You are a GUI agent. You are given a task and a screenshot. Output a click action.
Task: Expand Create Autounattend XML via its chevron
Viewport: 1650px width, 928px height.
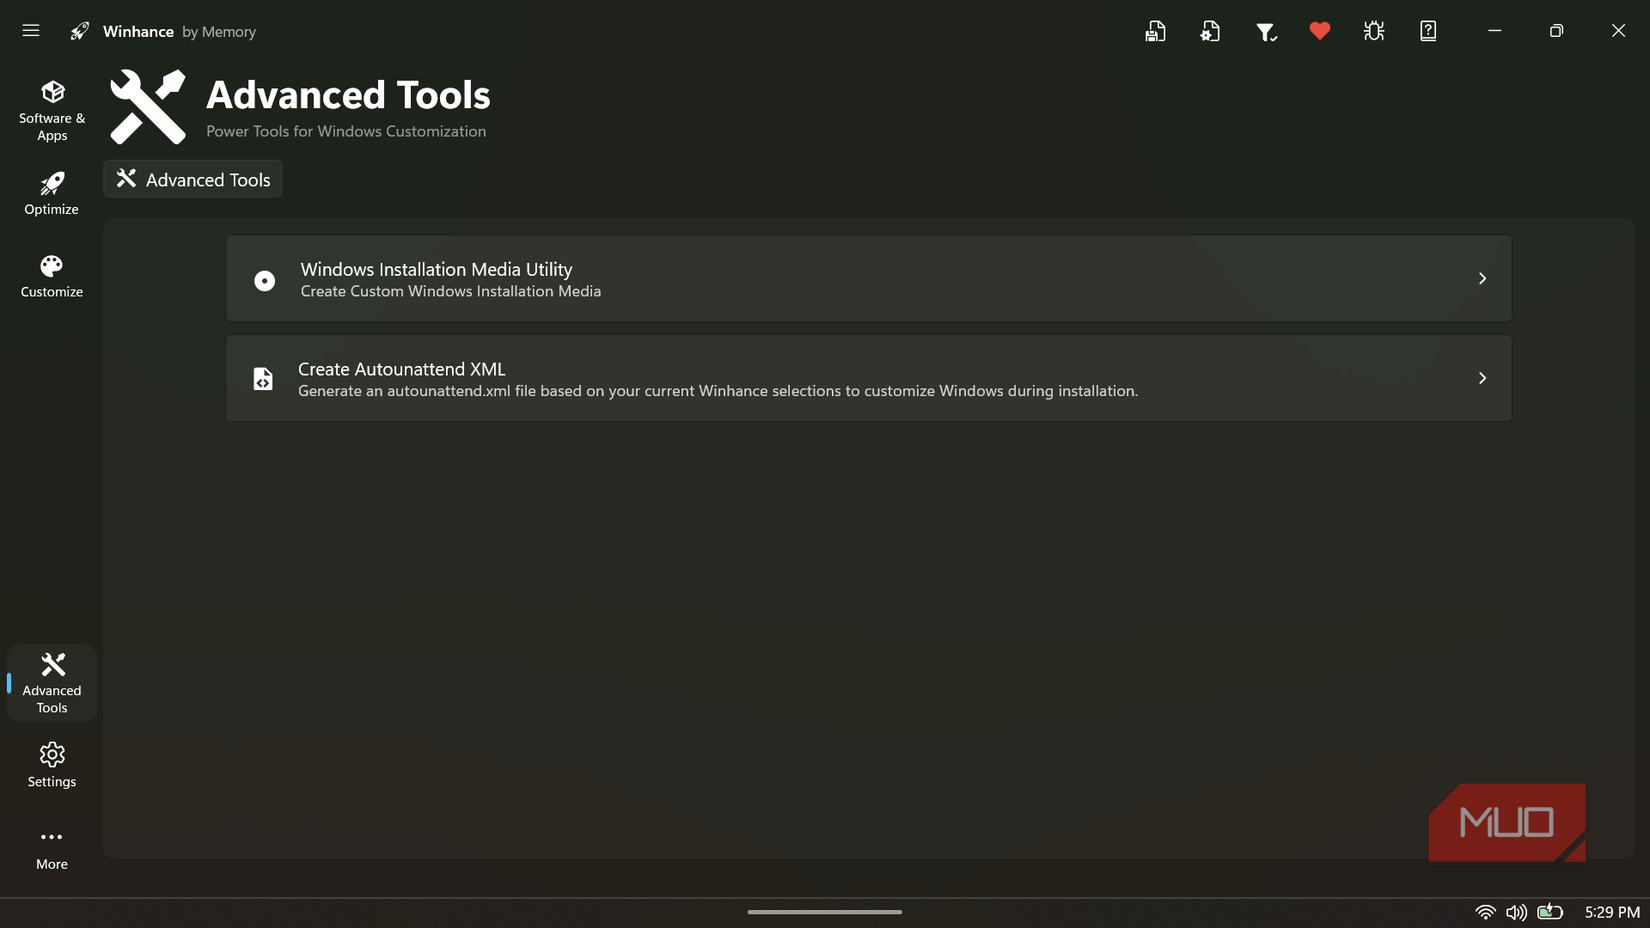pos(1482,378)
